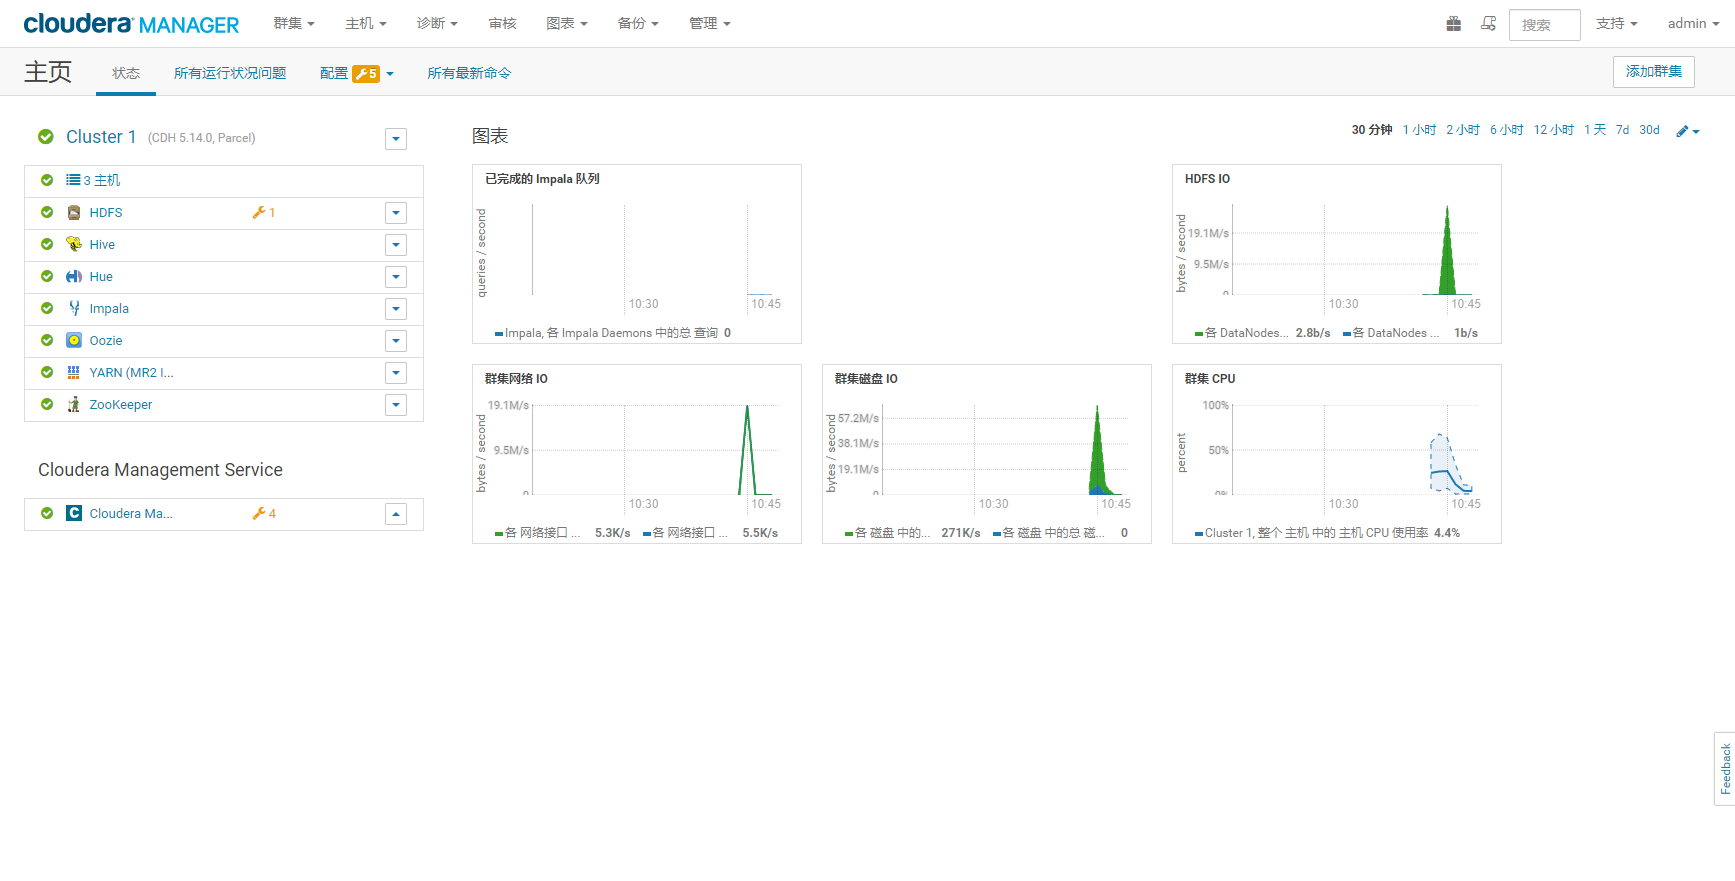
Task: Open the parcels gift box icon
Action: click(x=1454, y=23)
